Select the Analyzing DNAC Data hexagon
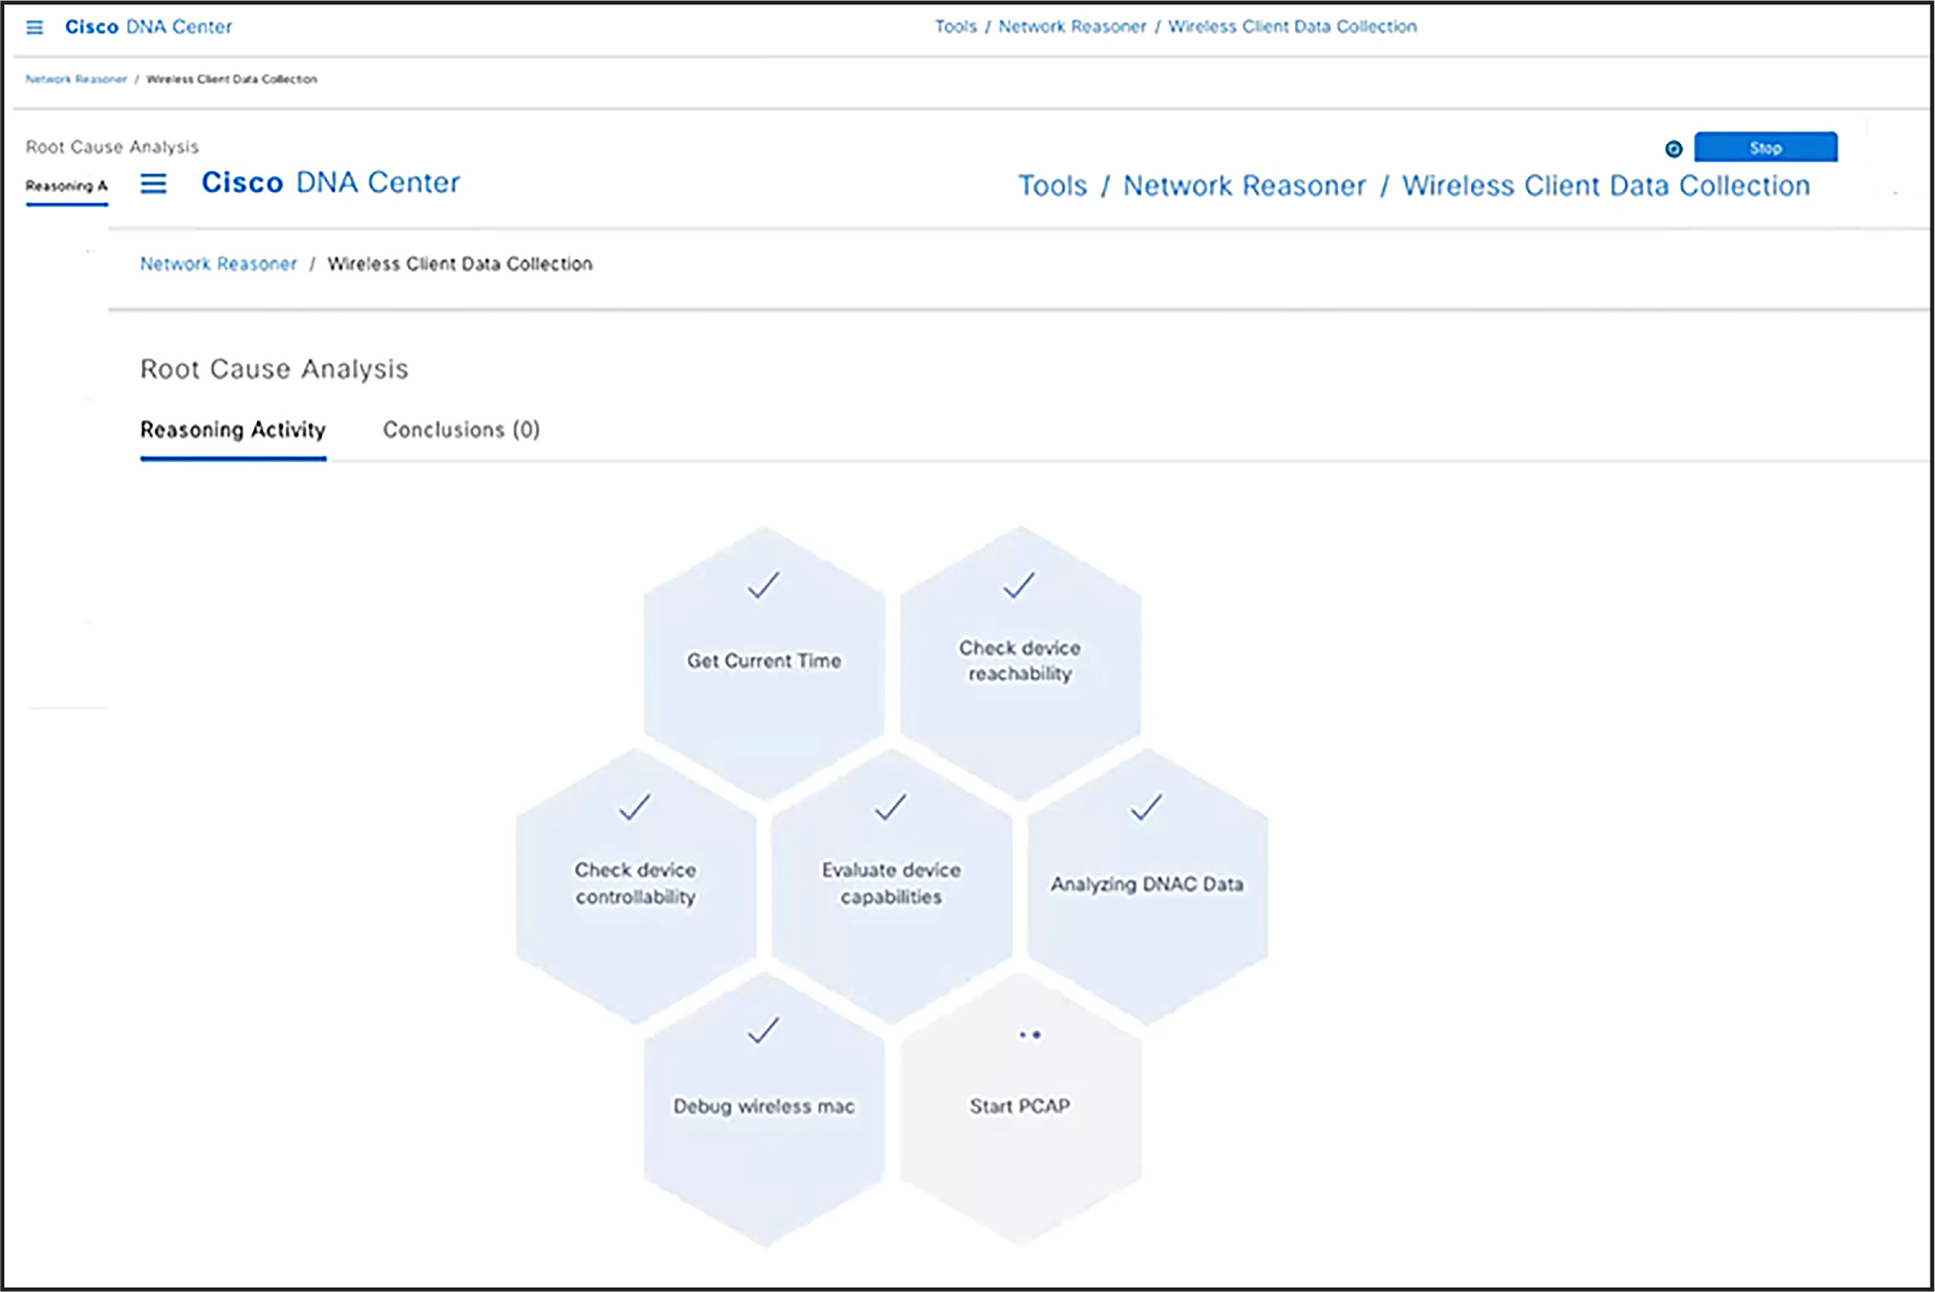The height and width of the screenshot is (1292, 1935). click(x=1147, y=885)
